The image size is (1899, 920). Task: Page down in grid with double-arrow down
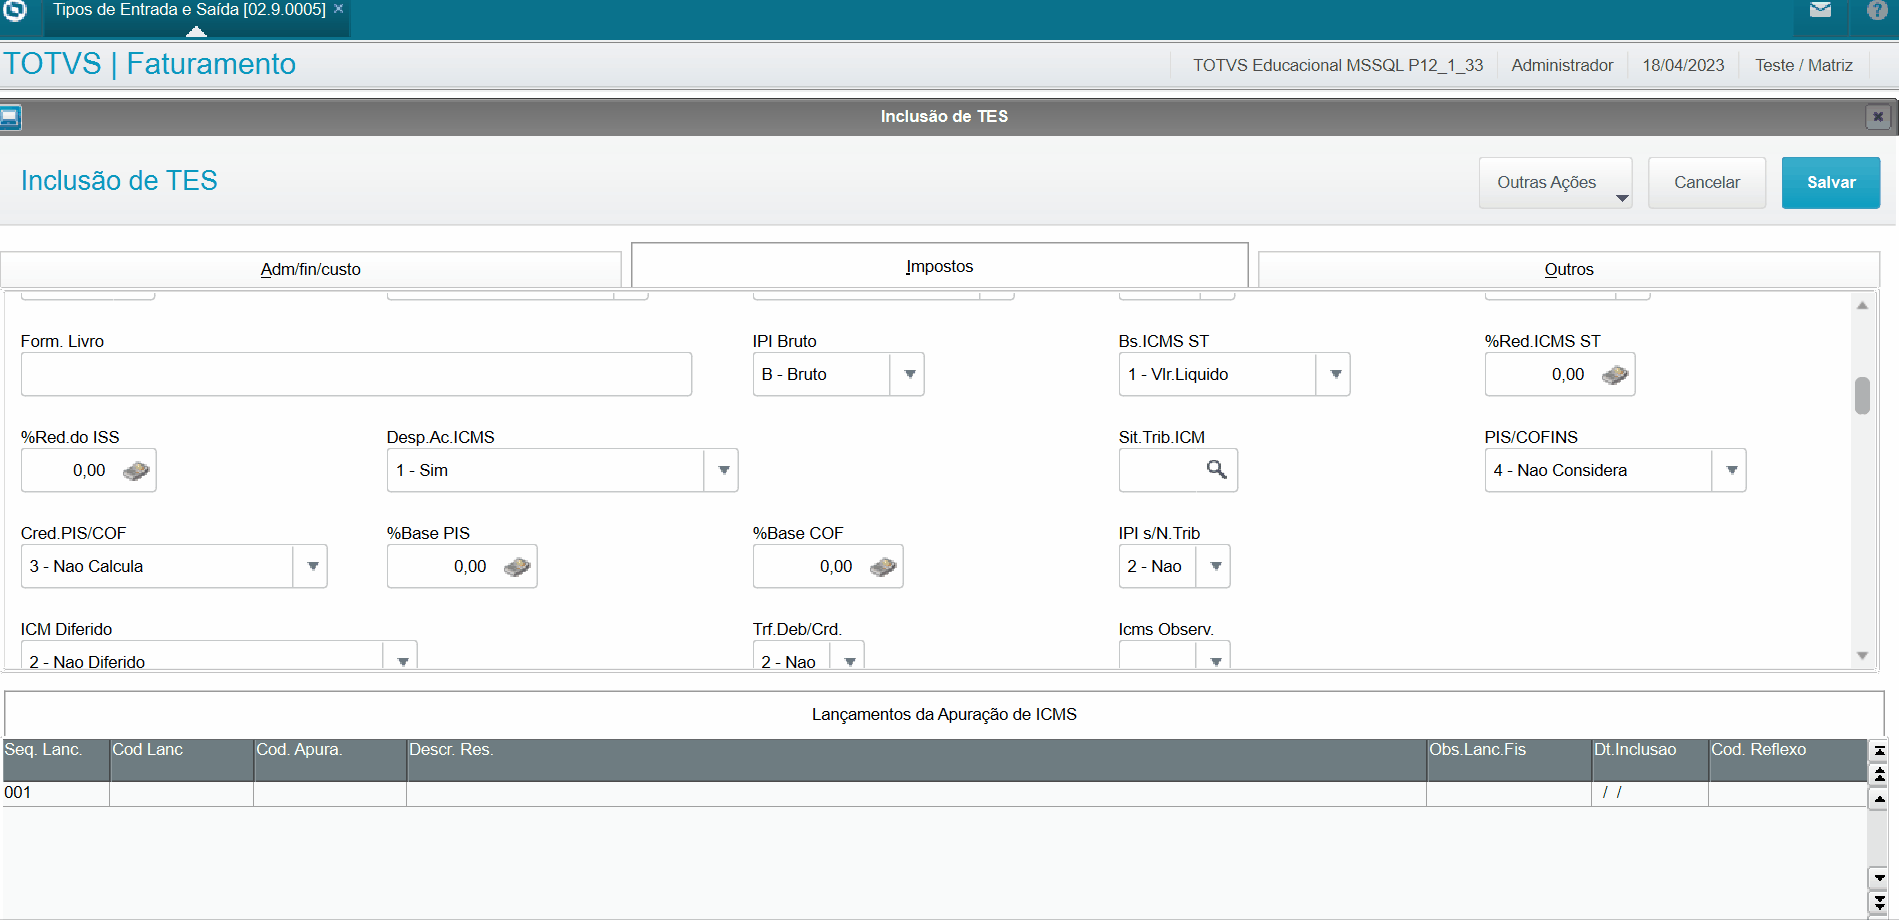click(1879, 902)
